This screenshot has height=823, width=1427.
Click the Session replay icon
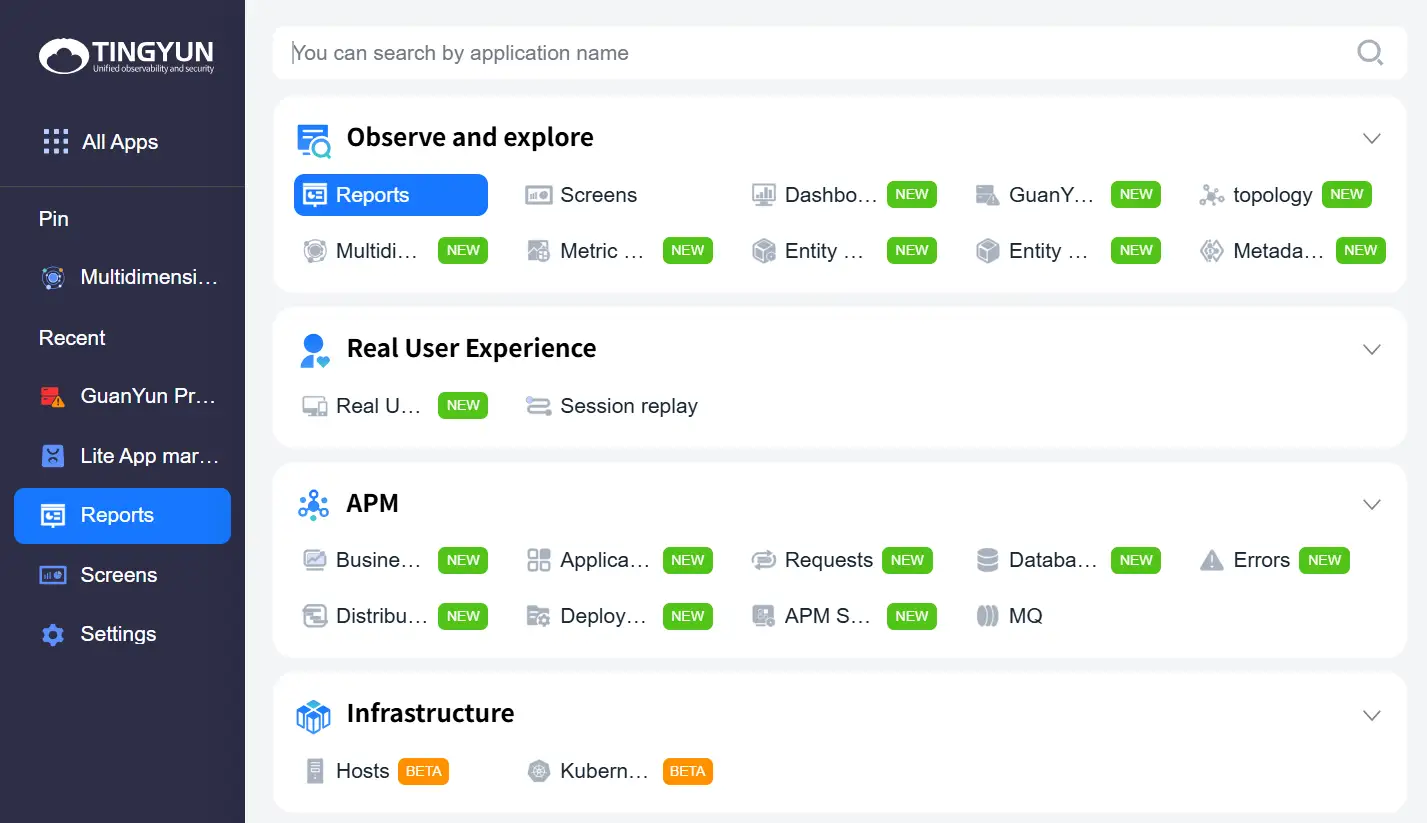pos(539,406)
